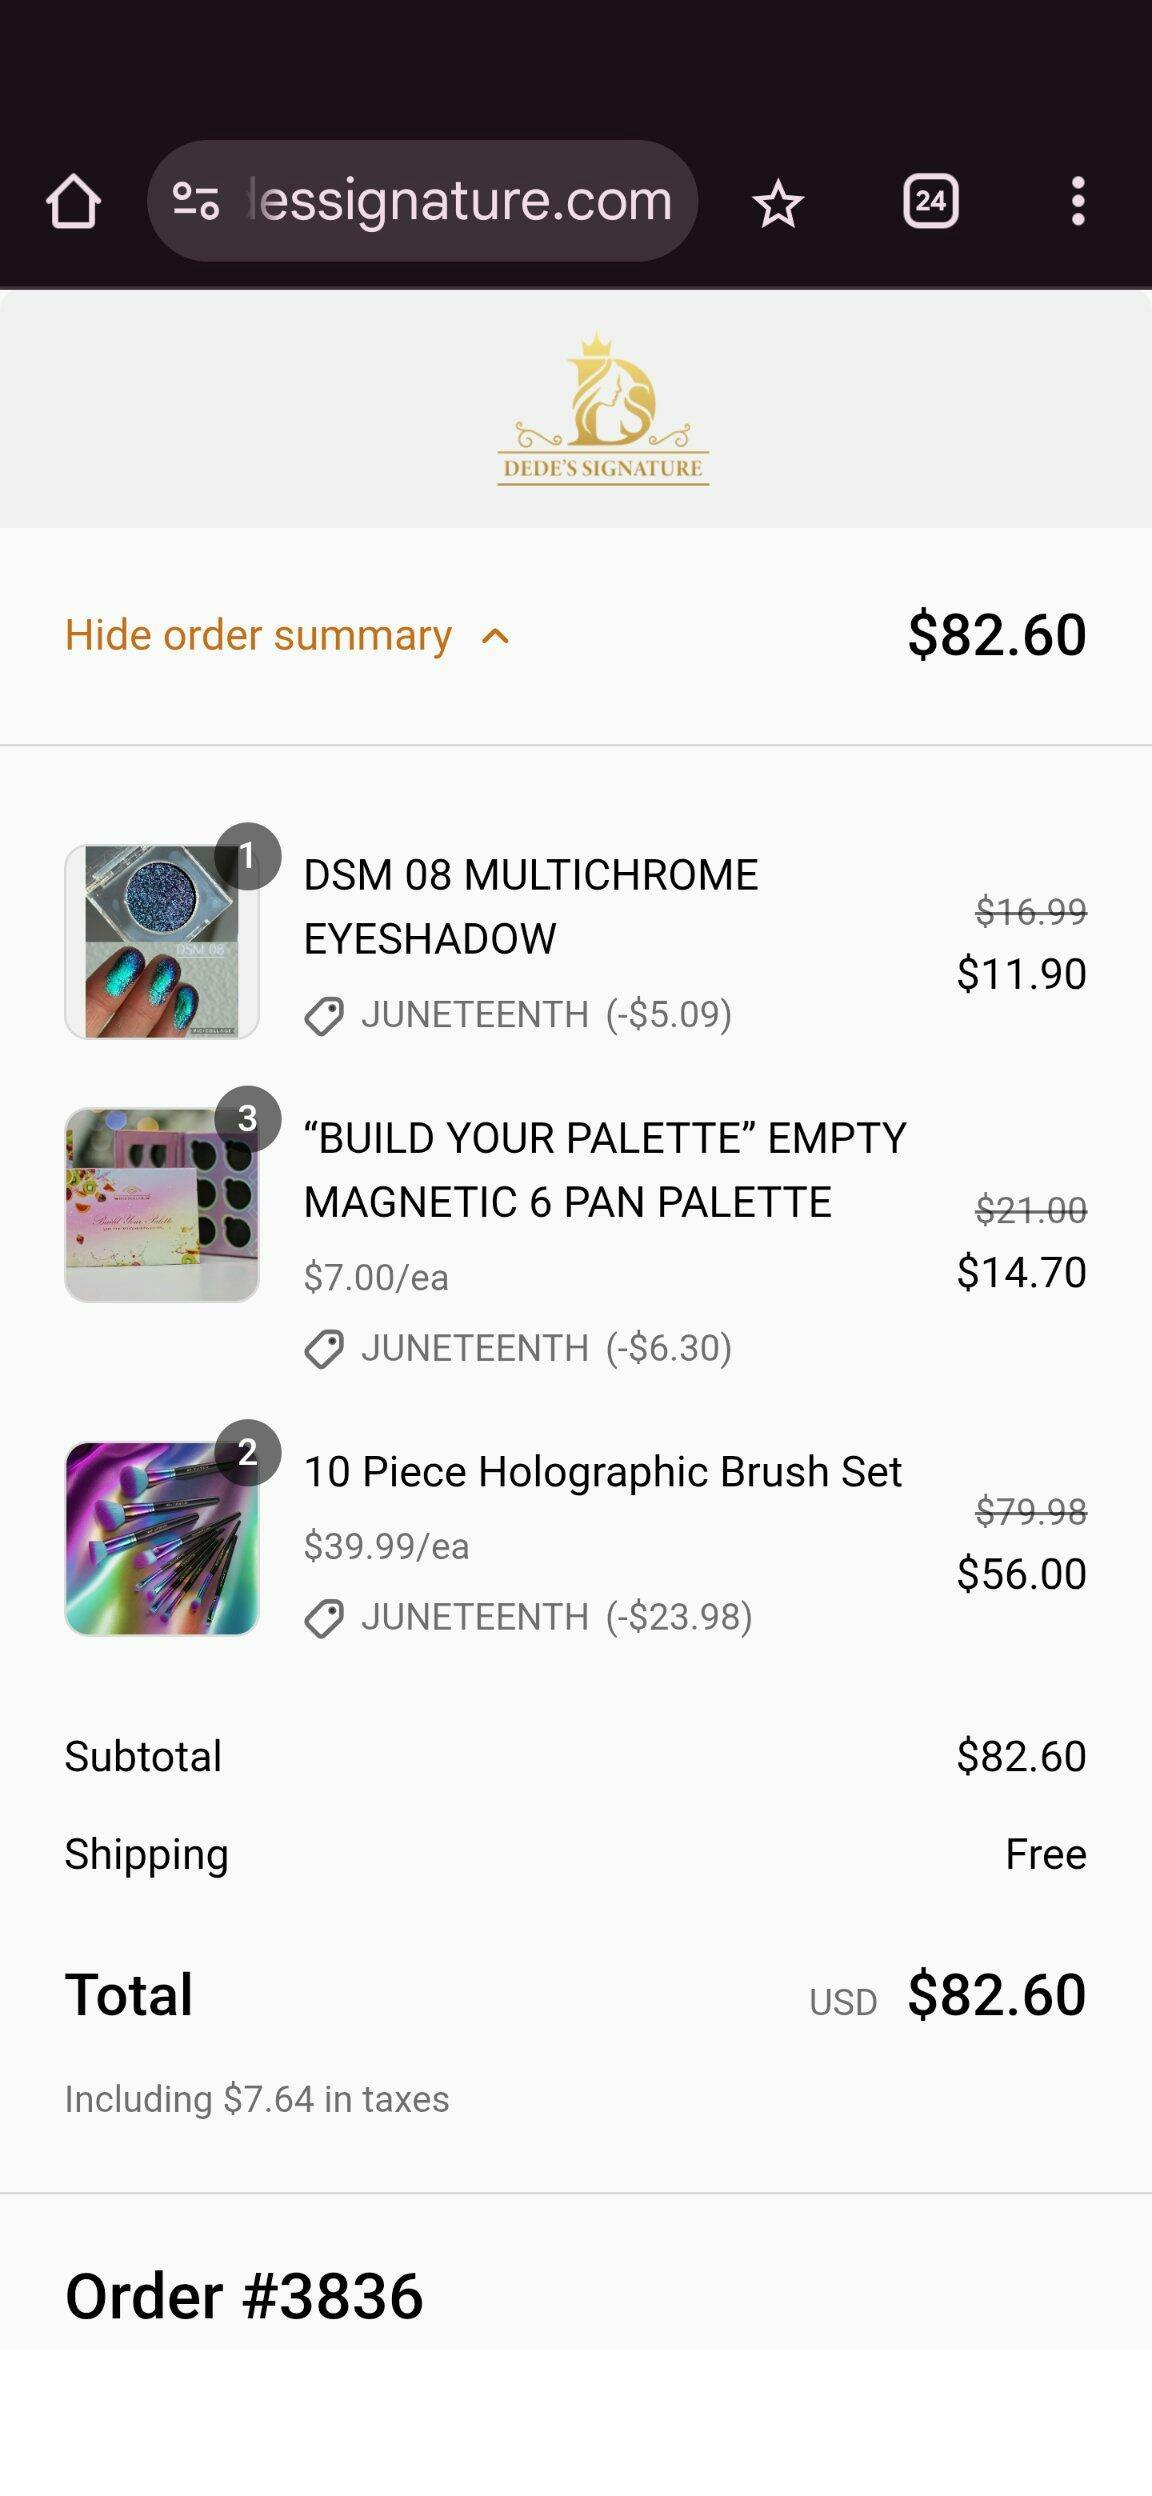Bookmark this page with star icon
This screenshot has height=2496, width=1152.
[778, 203]
